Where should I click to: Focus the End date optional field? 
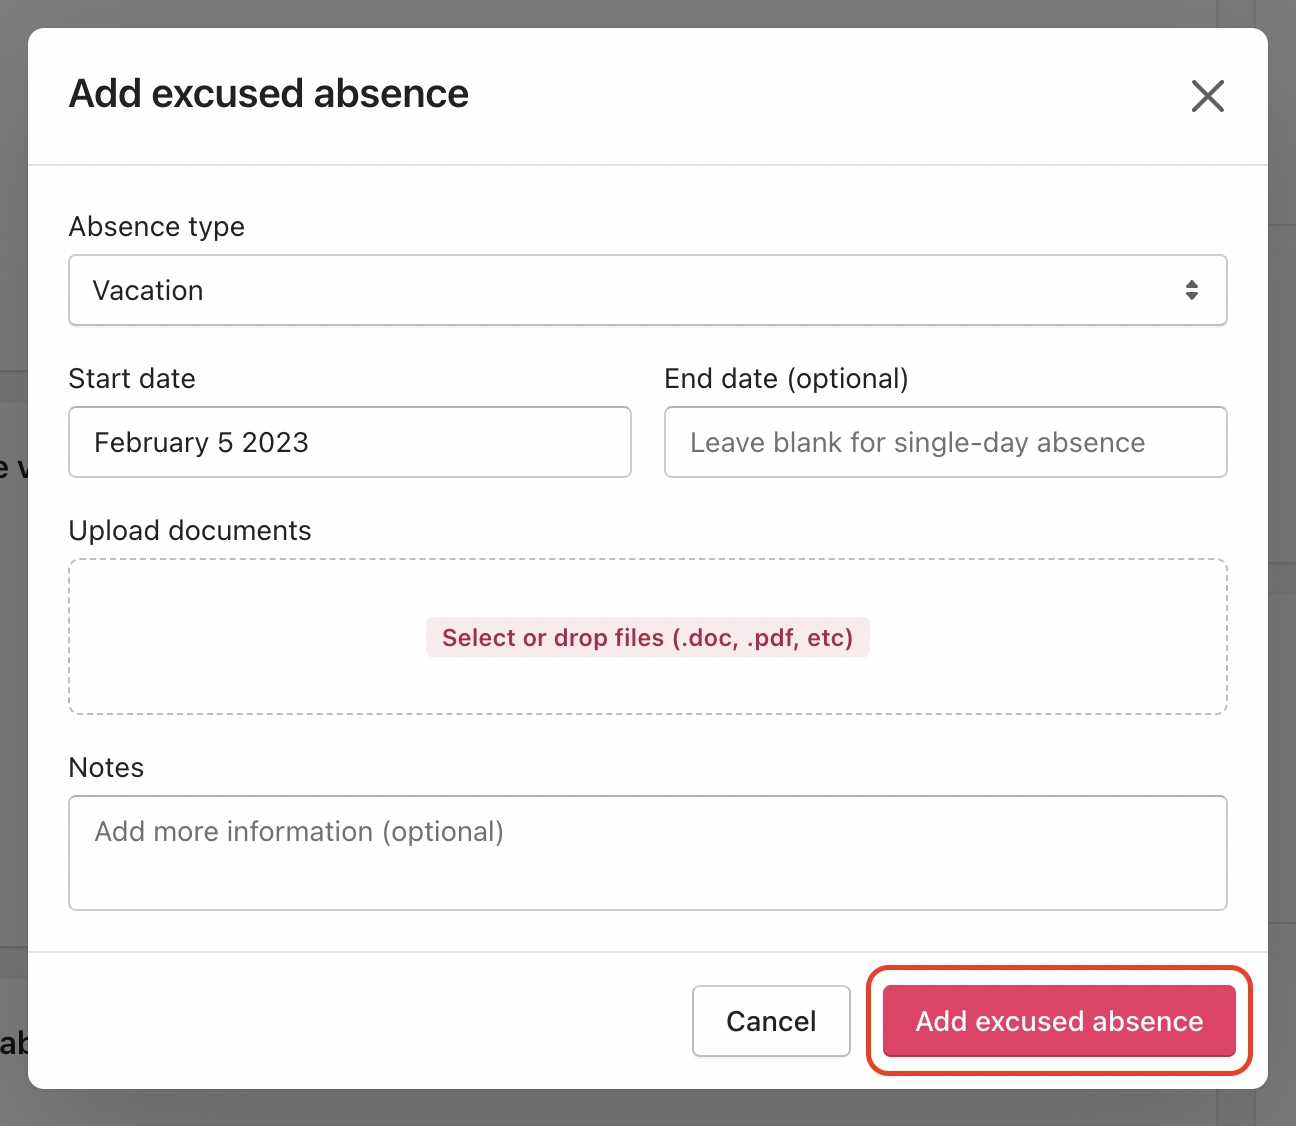click(945, 442)
